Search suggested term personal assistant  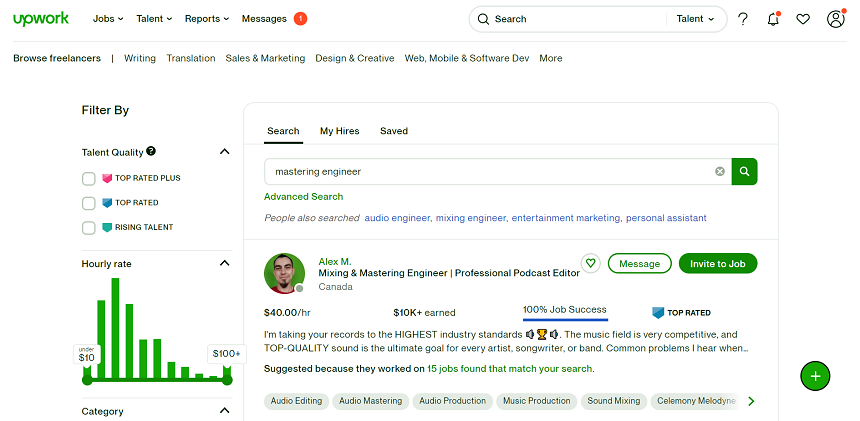point(666,218)
